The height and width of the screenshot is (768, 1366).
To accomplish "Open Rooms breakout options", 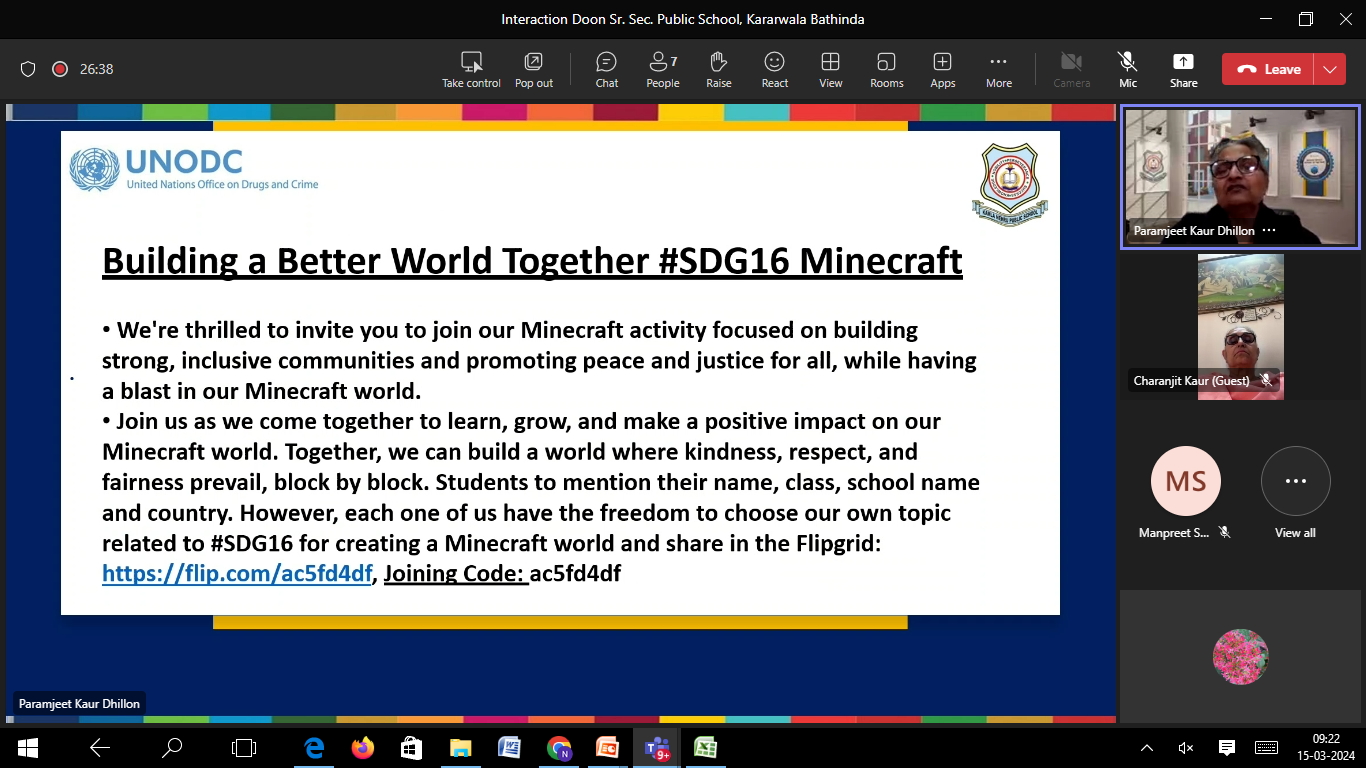I will [886, 70].
